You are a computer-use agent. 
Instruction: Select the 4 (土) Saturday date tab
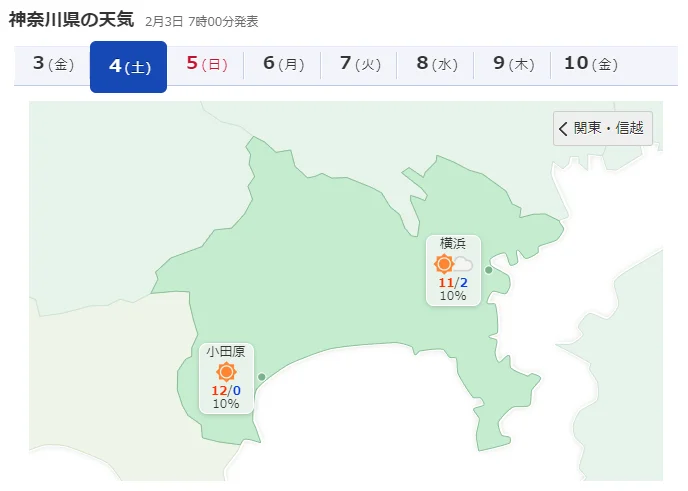(x=129, y=67)
